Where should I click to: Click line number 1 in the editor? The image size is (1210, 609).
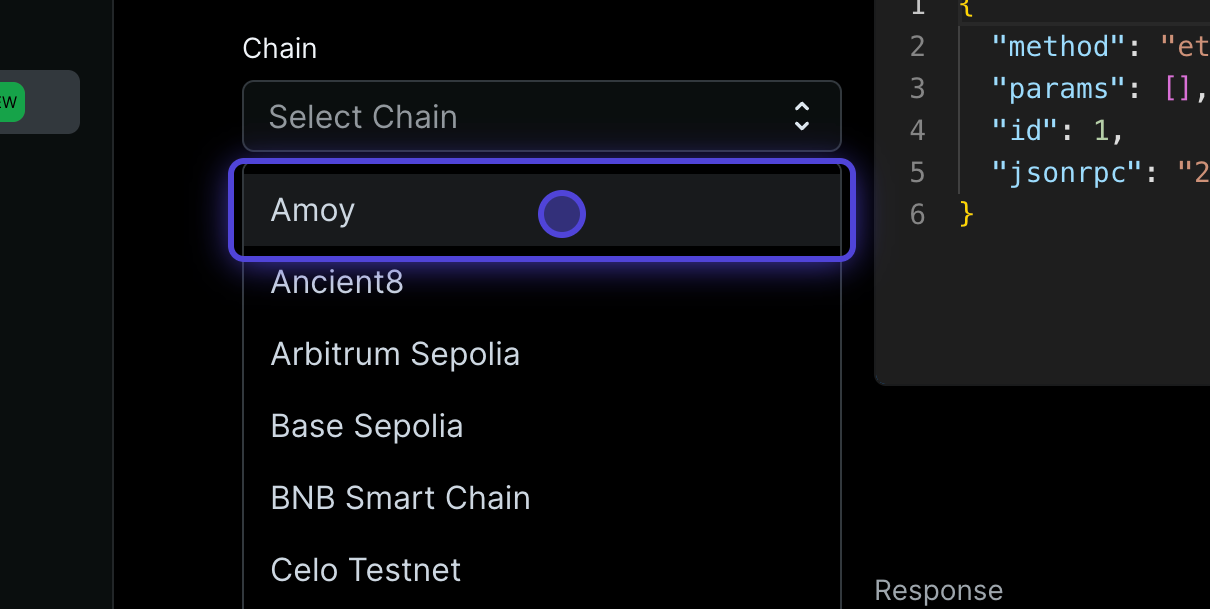[x=917, y=8]
